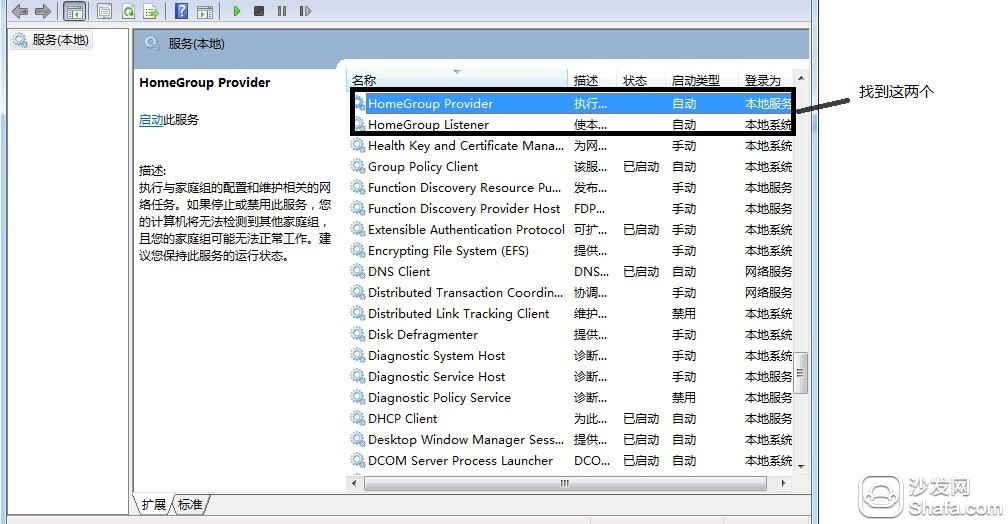The image size is (1008, 524).
Task: Select the DHCP Client service name
Action: click(402, 419)
